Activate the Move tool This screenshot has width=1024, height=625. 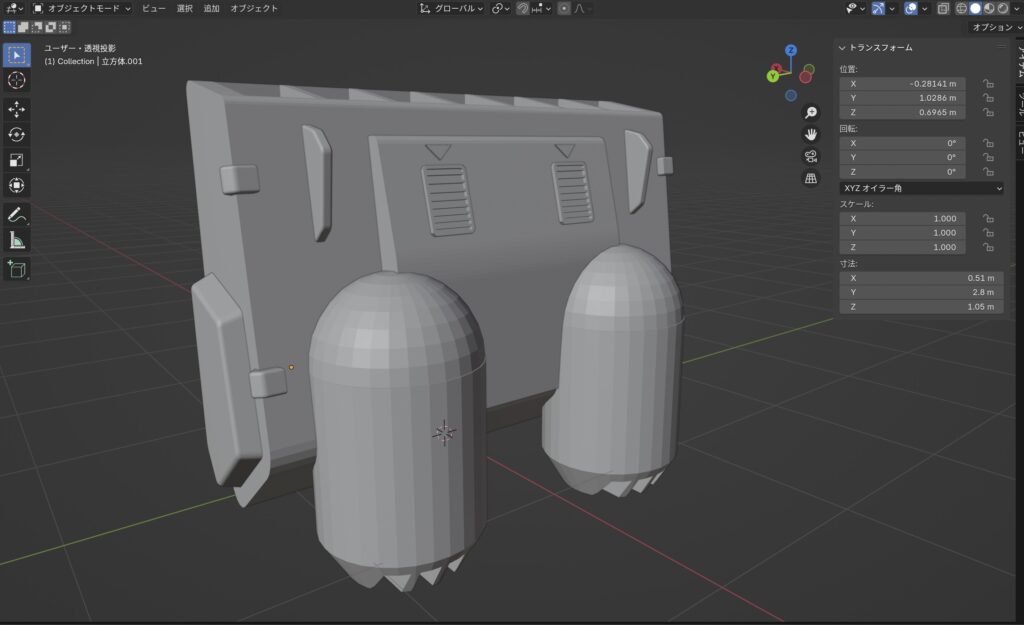[x=17, y=109]
